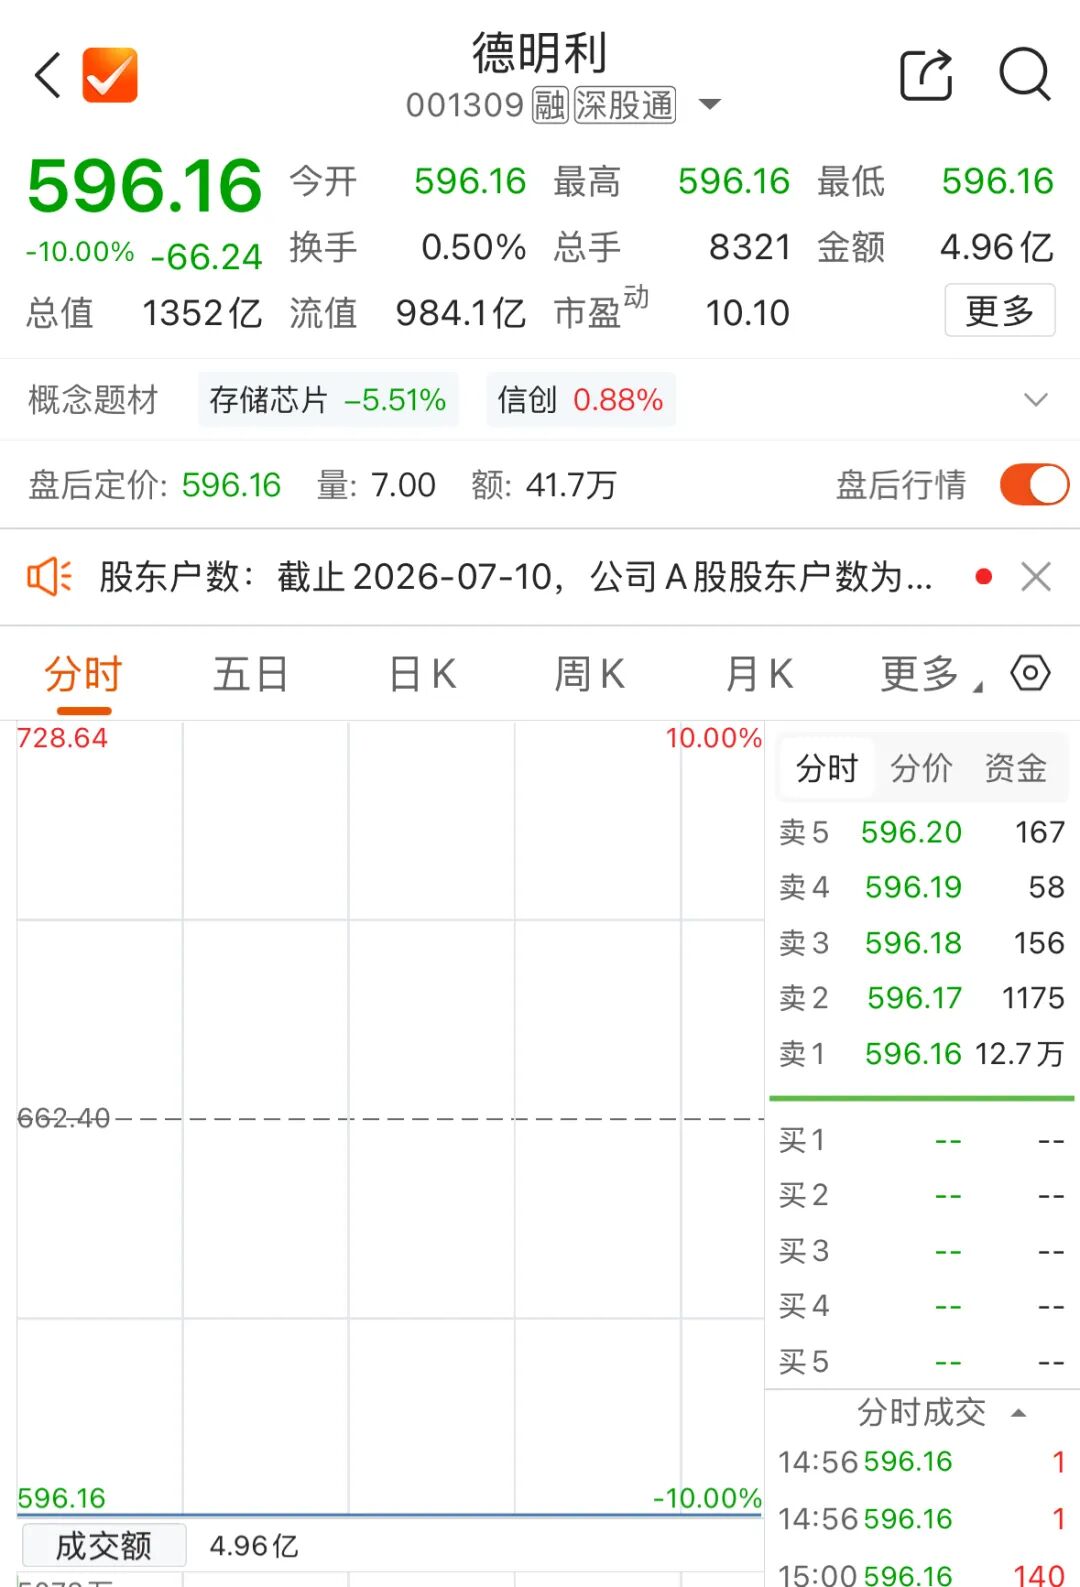1080x1587 pixels.
Task: Expand stock code dropdown triangle
Action: click(x=709, y=104)
